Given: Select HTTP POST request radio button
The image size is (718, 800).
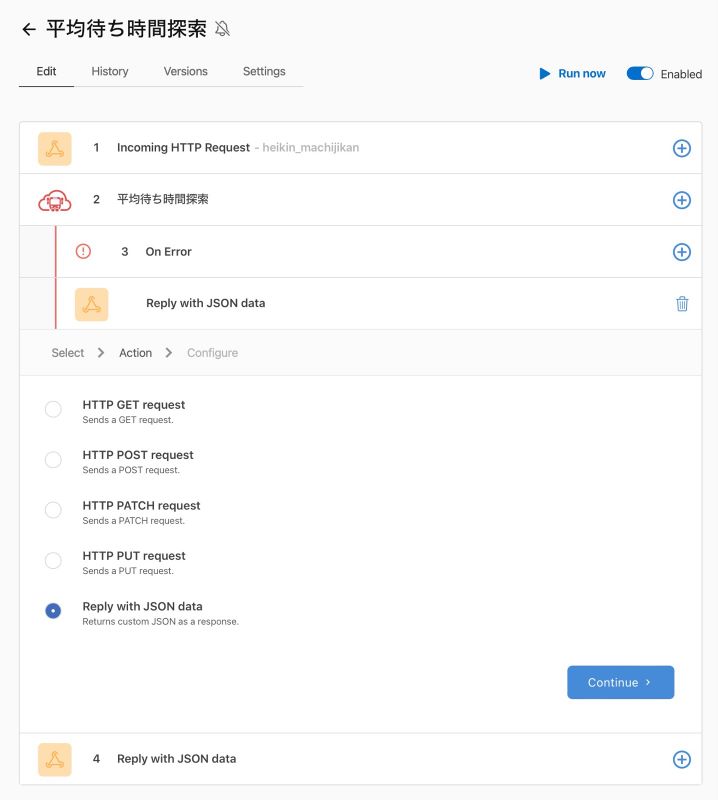Looking at the screenshot, I should 53,460.
